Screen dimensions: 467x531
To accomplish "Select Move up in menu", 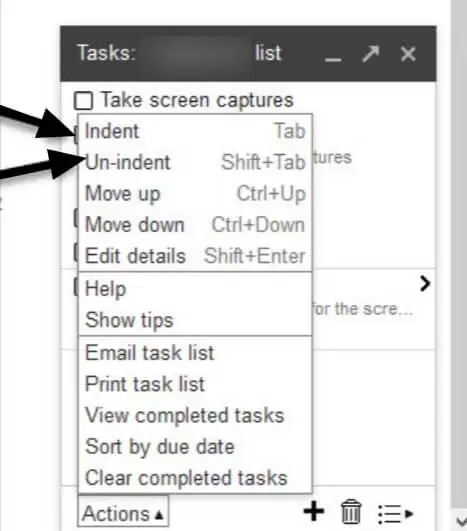I will 195,193.
